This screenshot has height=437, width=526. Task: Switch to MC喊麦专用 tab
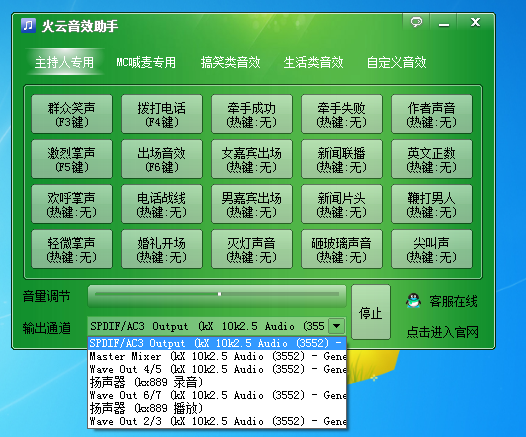146,62
